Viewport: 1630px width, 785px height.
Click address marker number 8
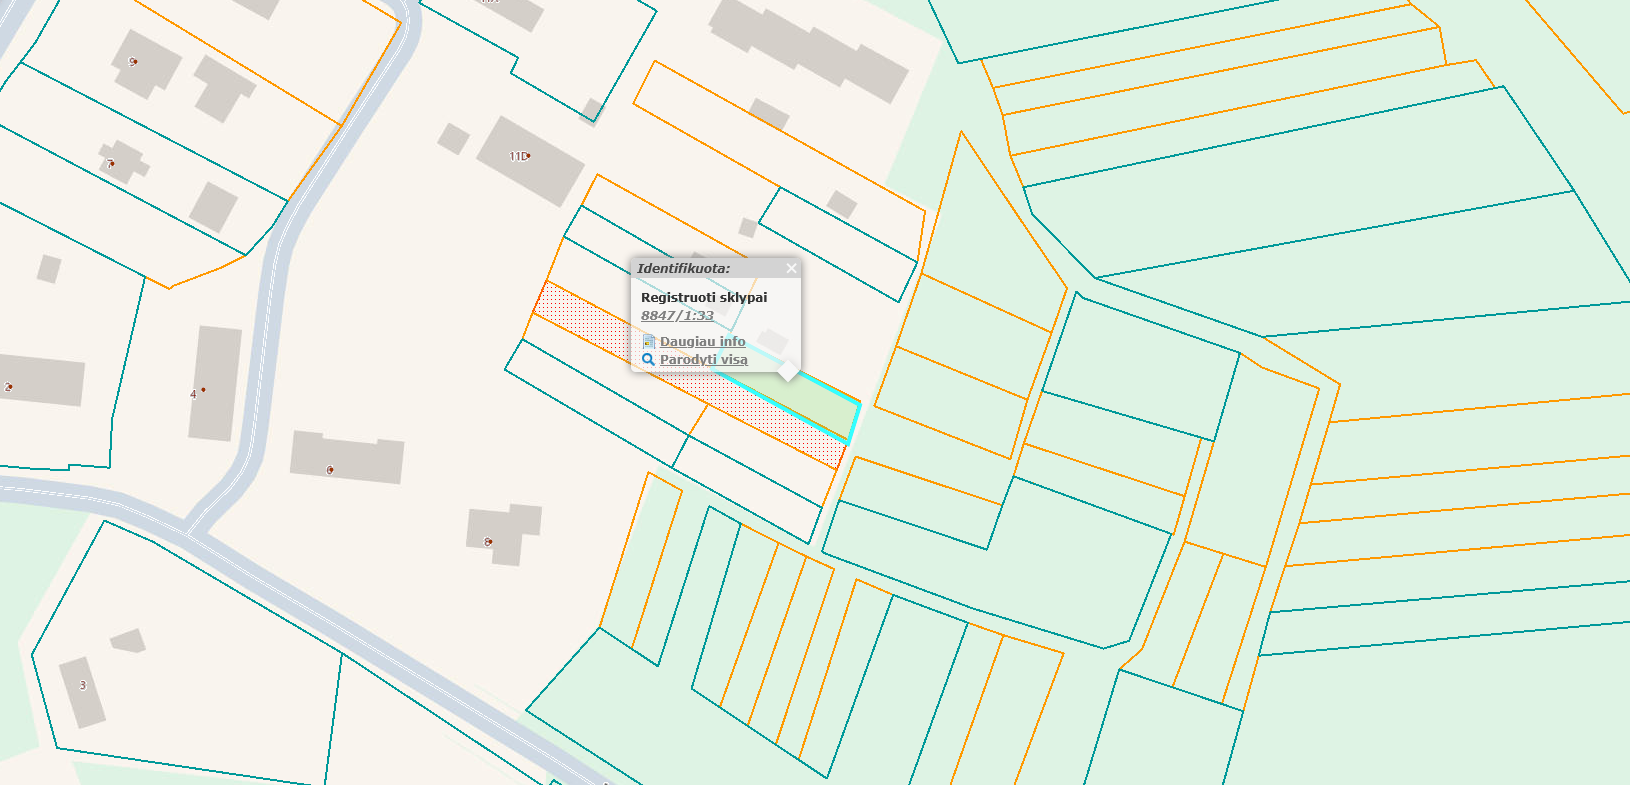[488, 542]
